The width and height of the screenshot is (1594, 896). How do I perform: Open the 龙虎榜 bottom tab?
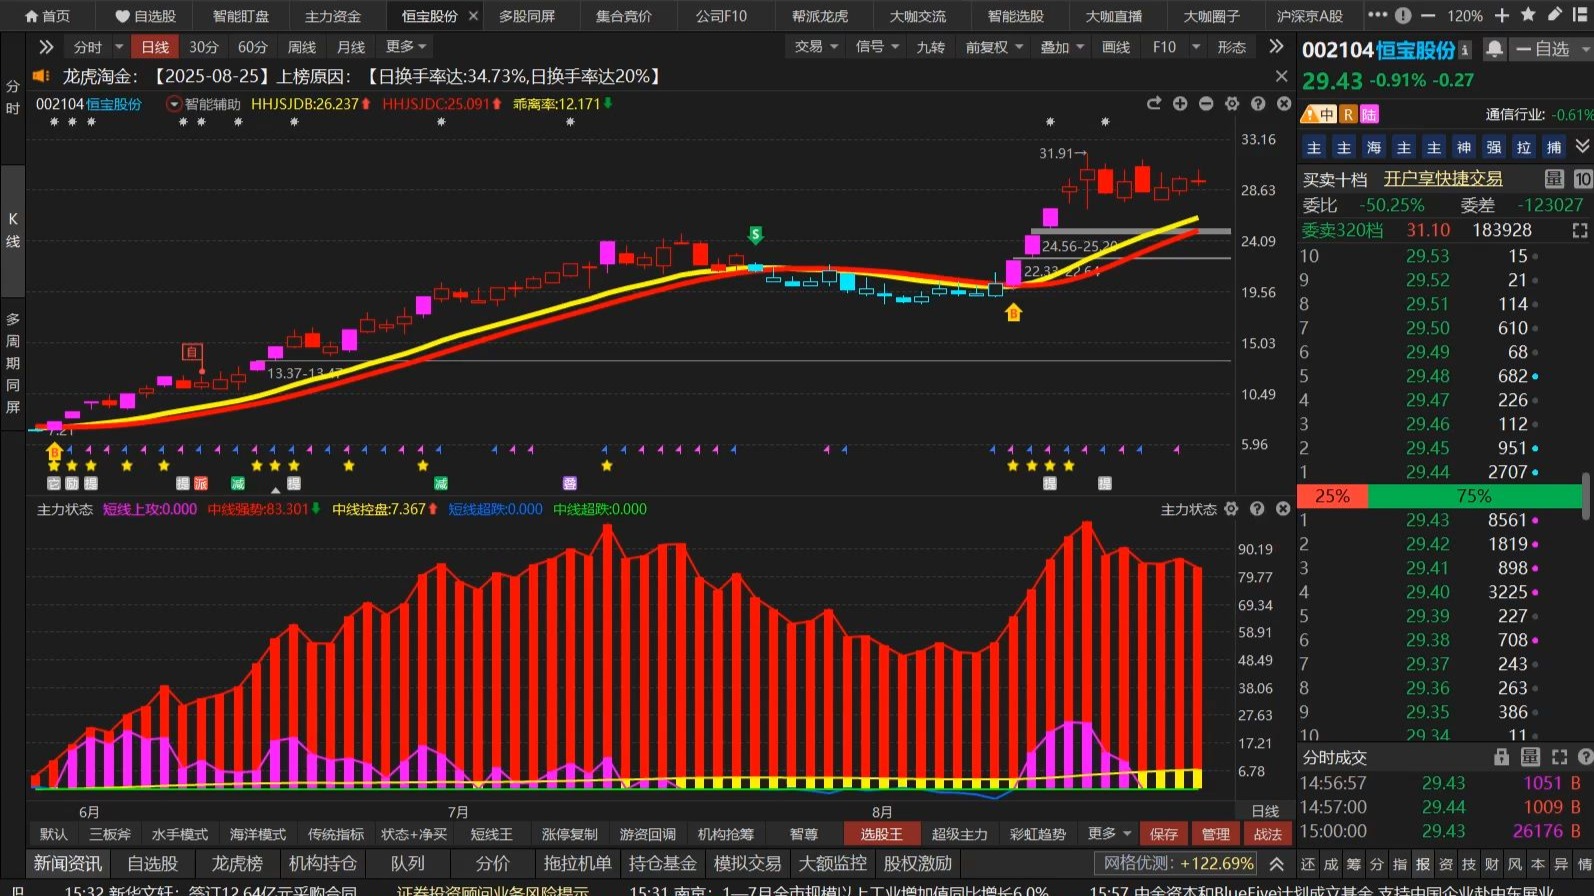[x=236, y=863]
